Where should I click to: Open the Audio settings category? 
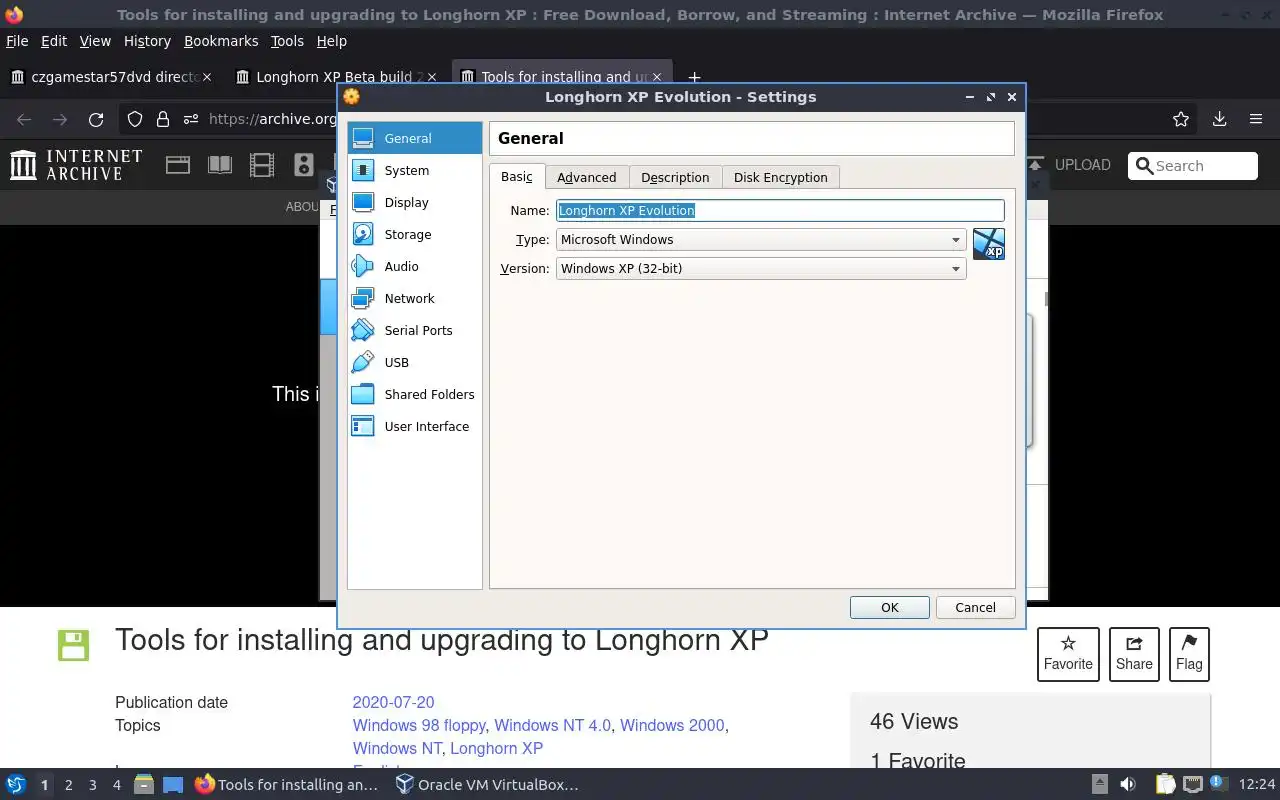(414, 266)
